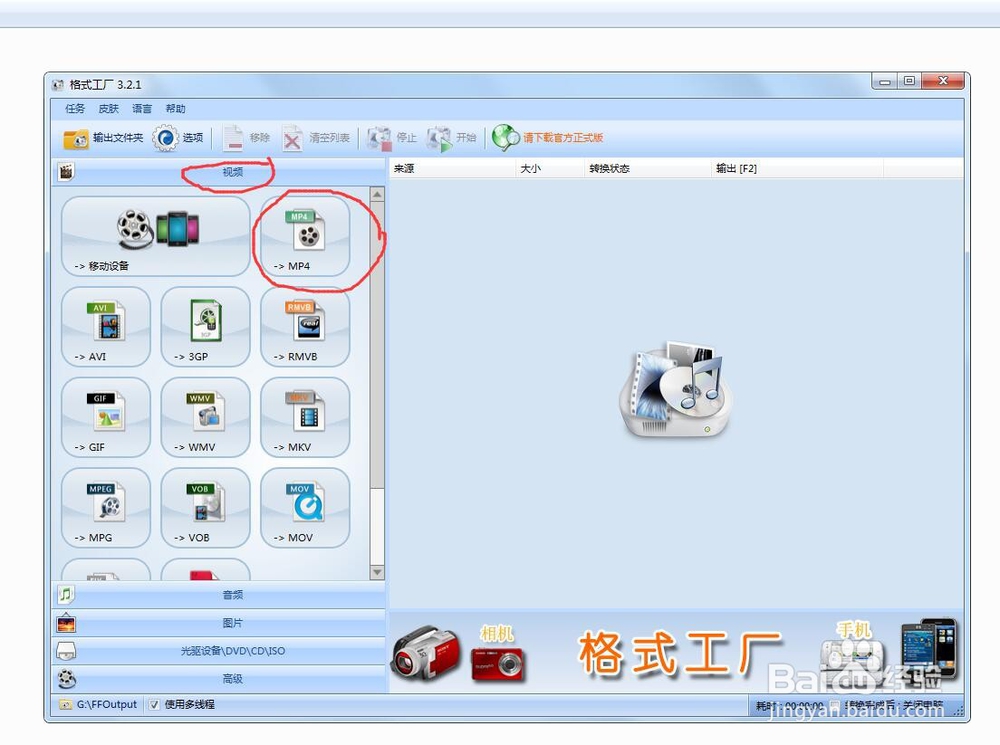Select the -> MKV conversion icon
Screen dimensions: 1000x745
point(305,417)
